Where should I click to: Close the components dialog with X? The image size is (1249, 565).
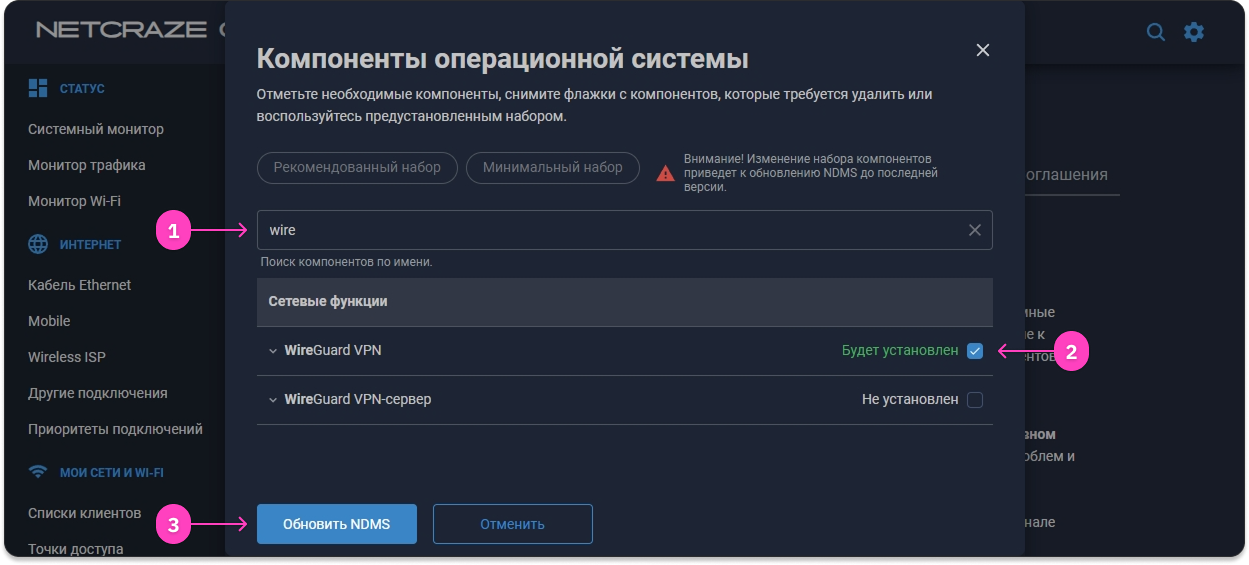point(982,50)
